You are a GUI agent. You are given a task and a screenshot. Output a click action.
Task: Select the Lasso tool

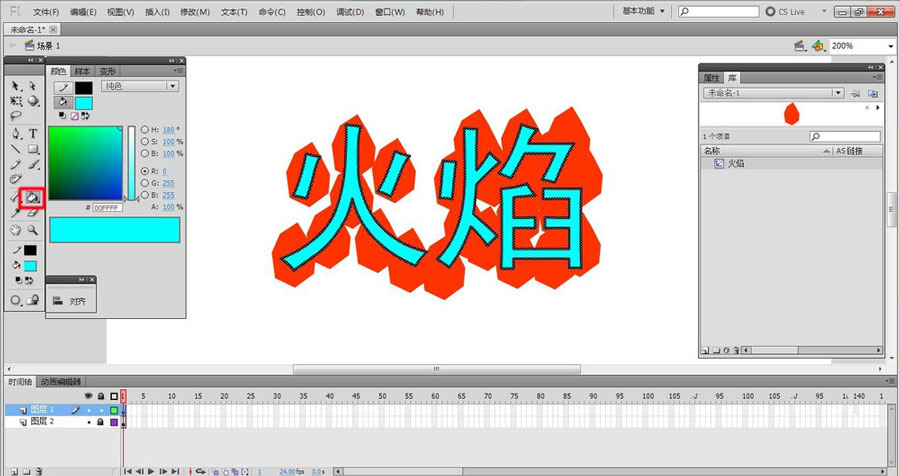[x=16, y=117]
